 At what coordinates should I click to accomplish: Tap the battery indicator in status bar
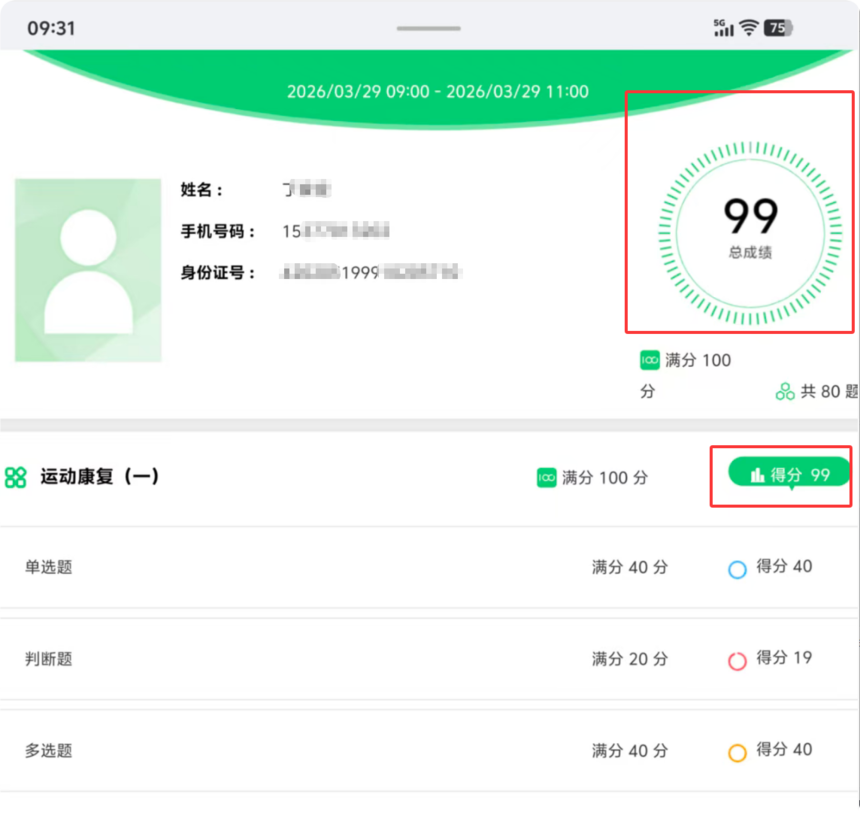click(778, 28)
